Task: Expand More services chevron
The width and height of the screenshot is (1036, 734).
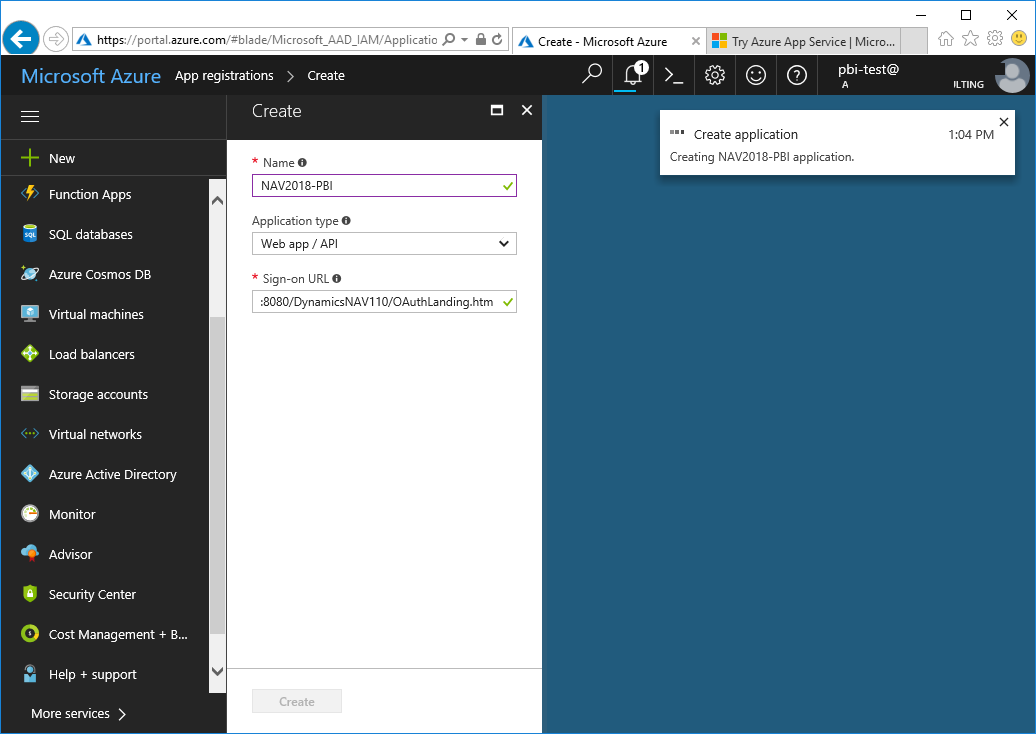Action: click(x=122, y=714)
